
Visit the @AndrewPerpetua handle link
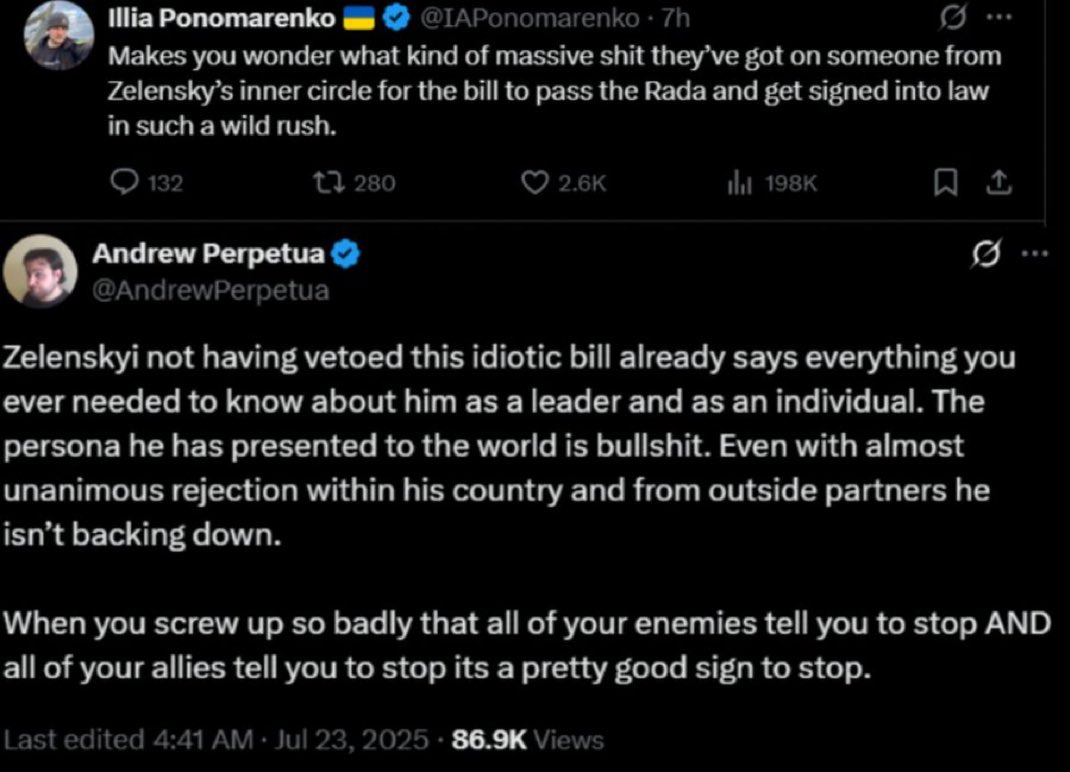[211, 290]
